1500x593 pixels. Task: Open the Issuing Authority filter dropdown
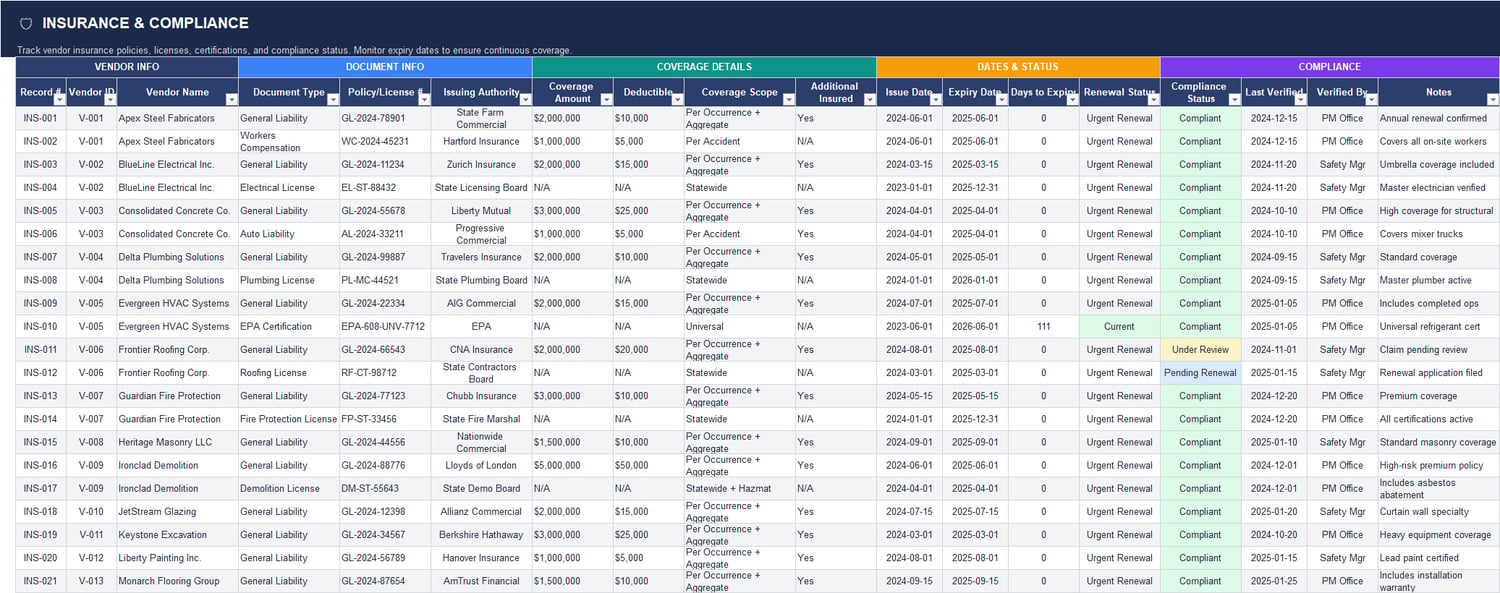(526, 99)
